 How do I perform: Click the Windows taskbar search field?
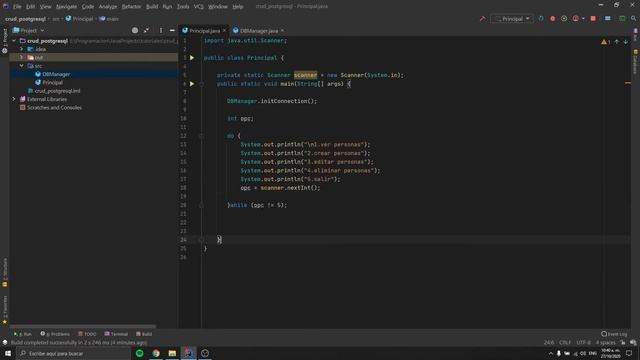(x=73, y=353)
